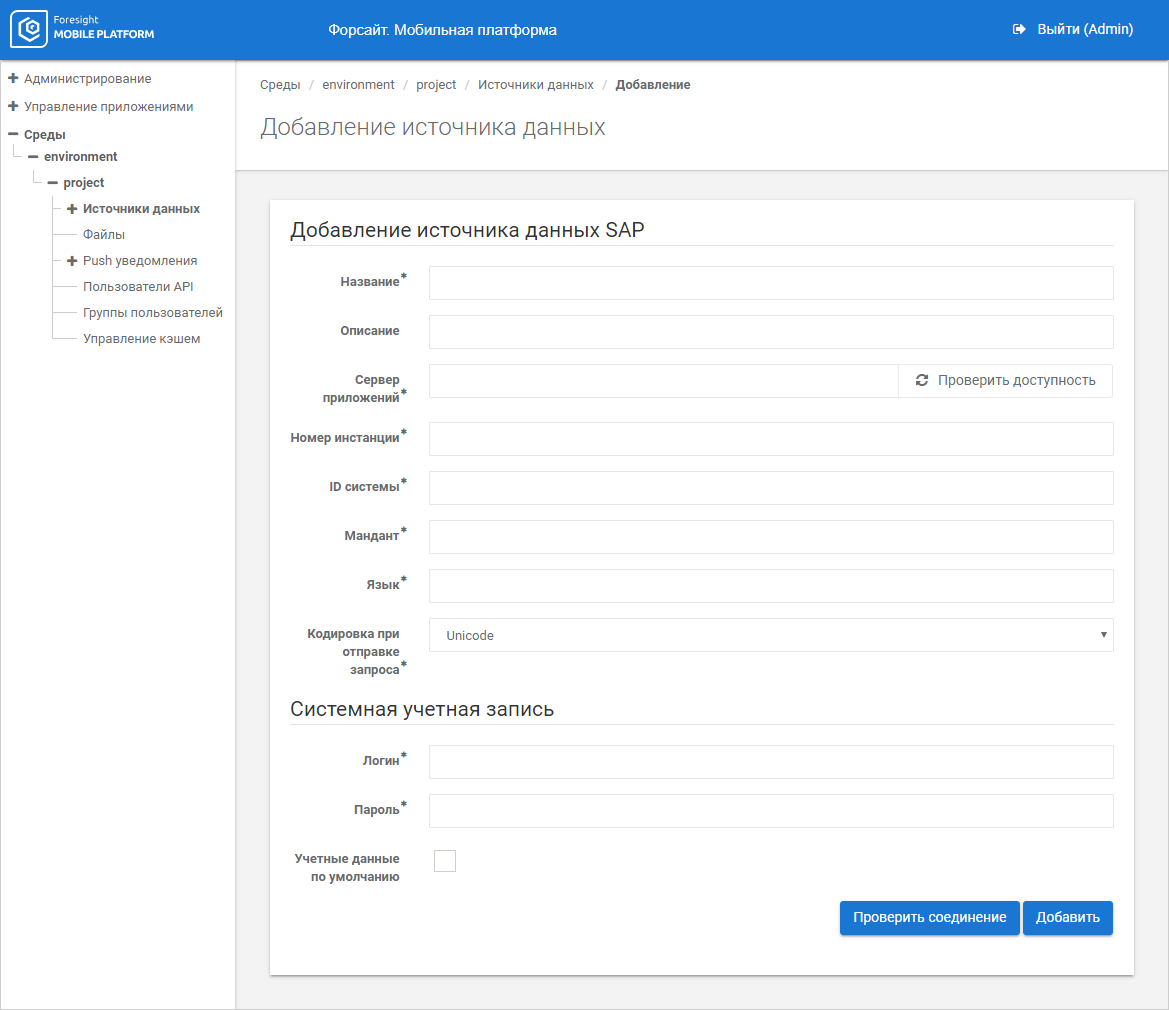Click the logout icon beside Выйти (Admin)
The image size is (1169, 1010).
click(1019, 30)
